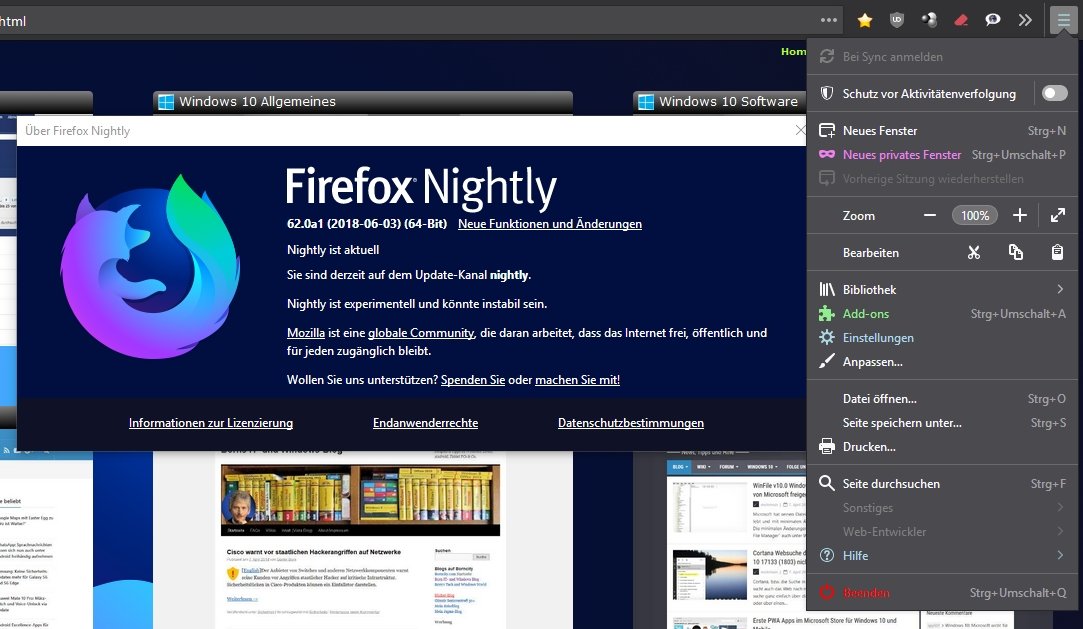Open Add-ons manager
Image resolution: width=1083 pixels, height=629 pixels.
coord(941,313)
